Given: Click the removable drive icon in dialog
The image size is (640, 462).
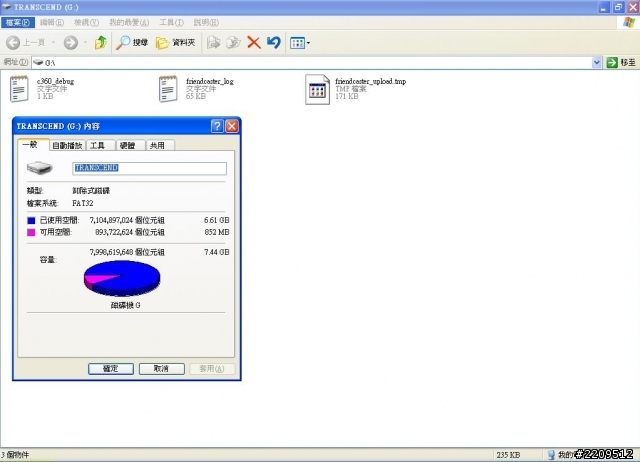Looking at the screenshot, I should [40, 167].
